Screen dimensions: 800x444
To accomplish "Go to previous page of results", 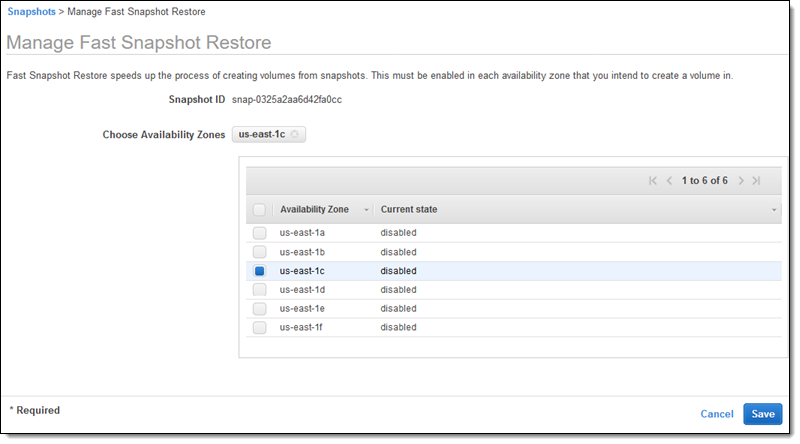I will click(x=670, y=181).
